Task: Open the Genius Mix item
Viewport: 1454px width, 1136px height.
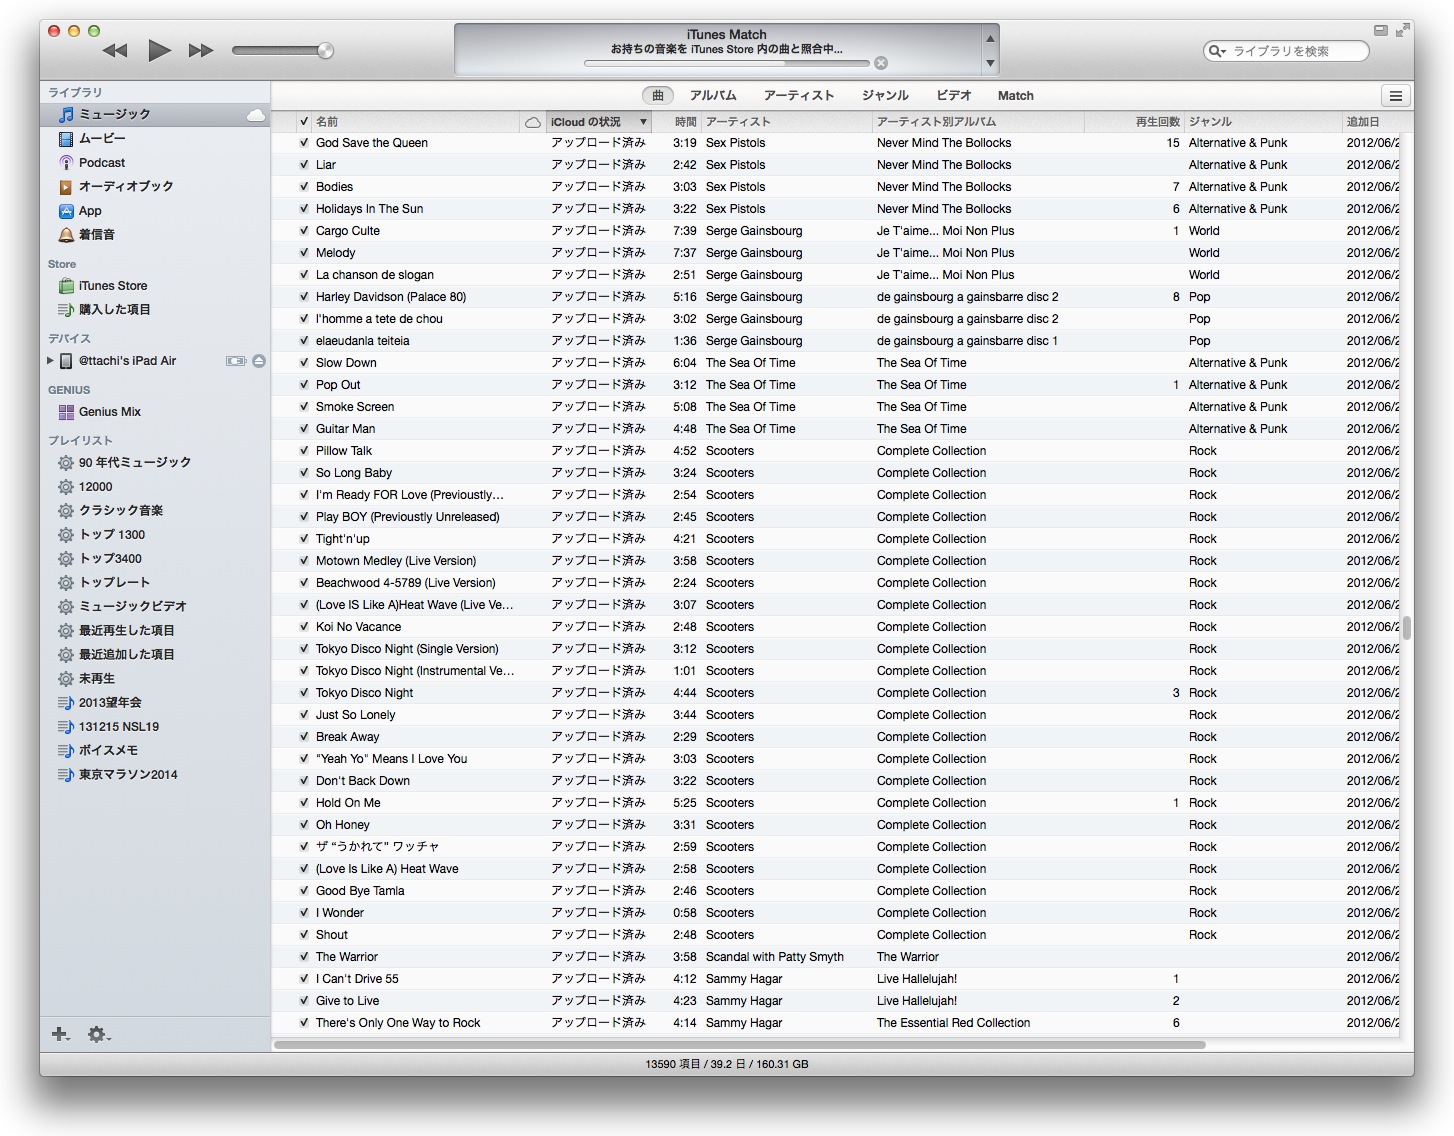Action: click(109, 412)
